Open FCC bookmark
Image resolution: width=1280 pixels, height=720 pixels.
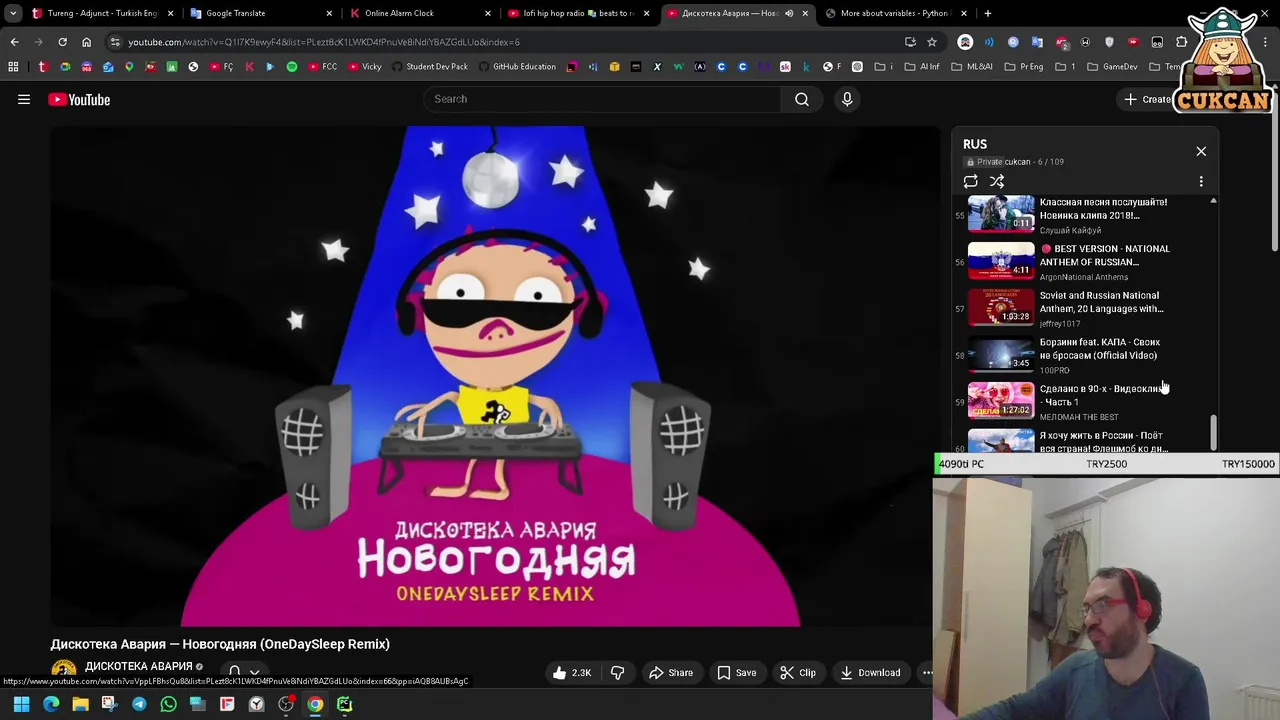pos(322,67)
